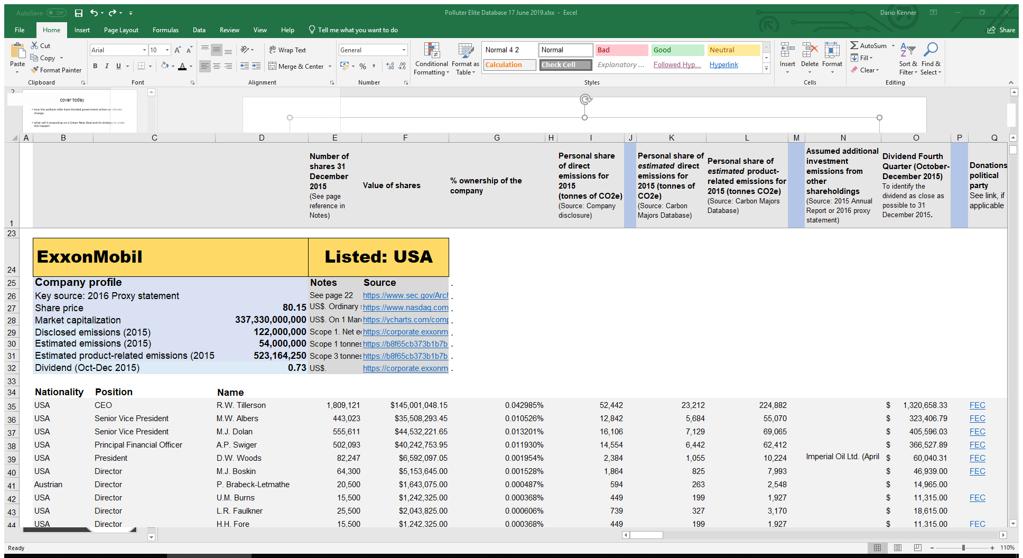The height and width of the screenshot is (558, 1023).
Task: Expand the cell Styles gallery
Action: tap(767, 68)
